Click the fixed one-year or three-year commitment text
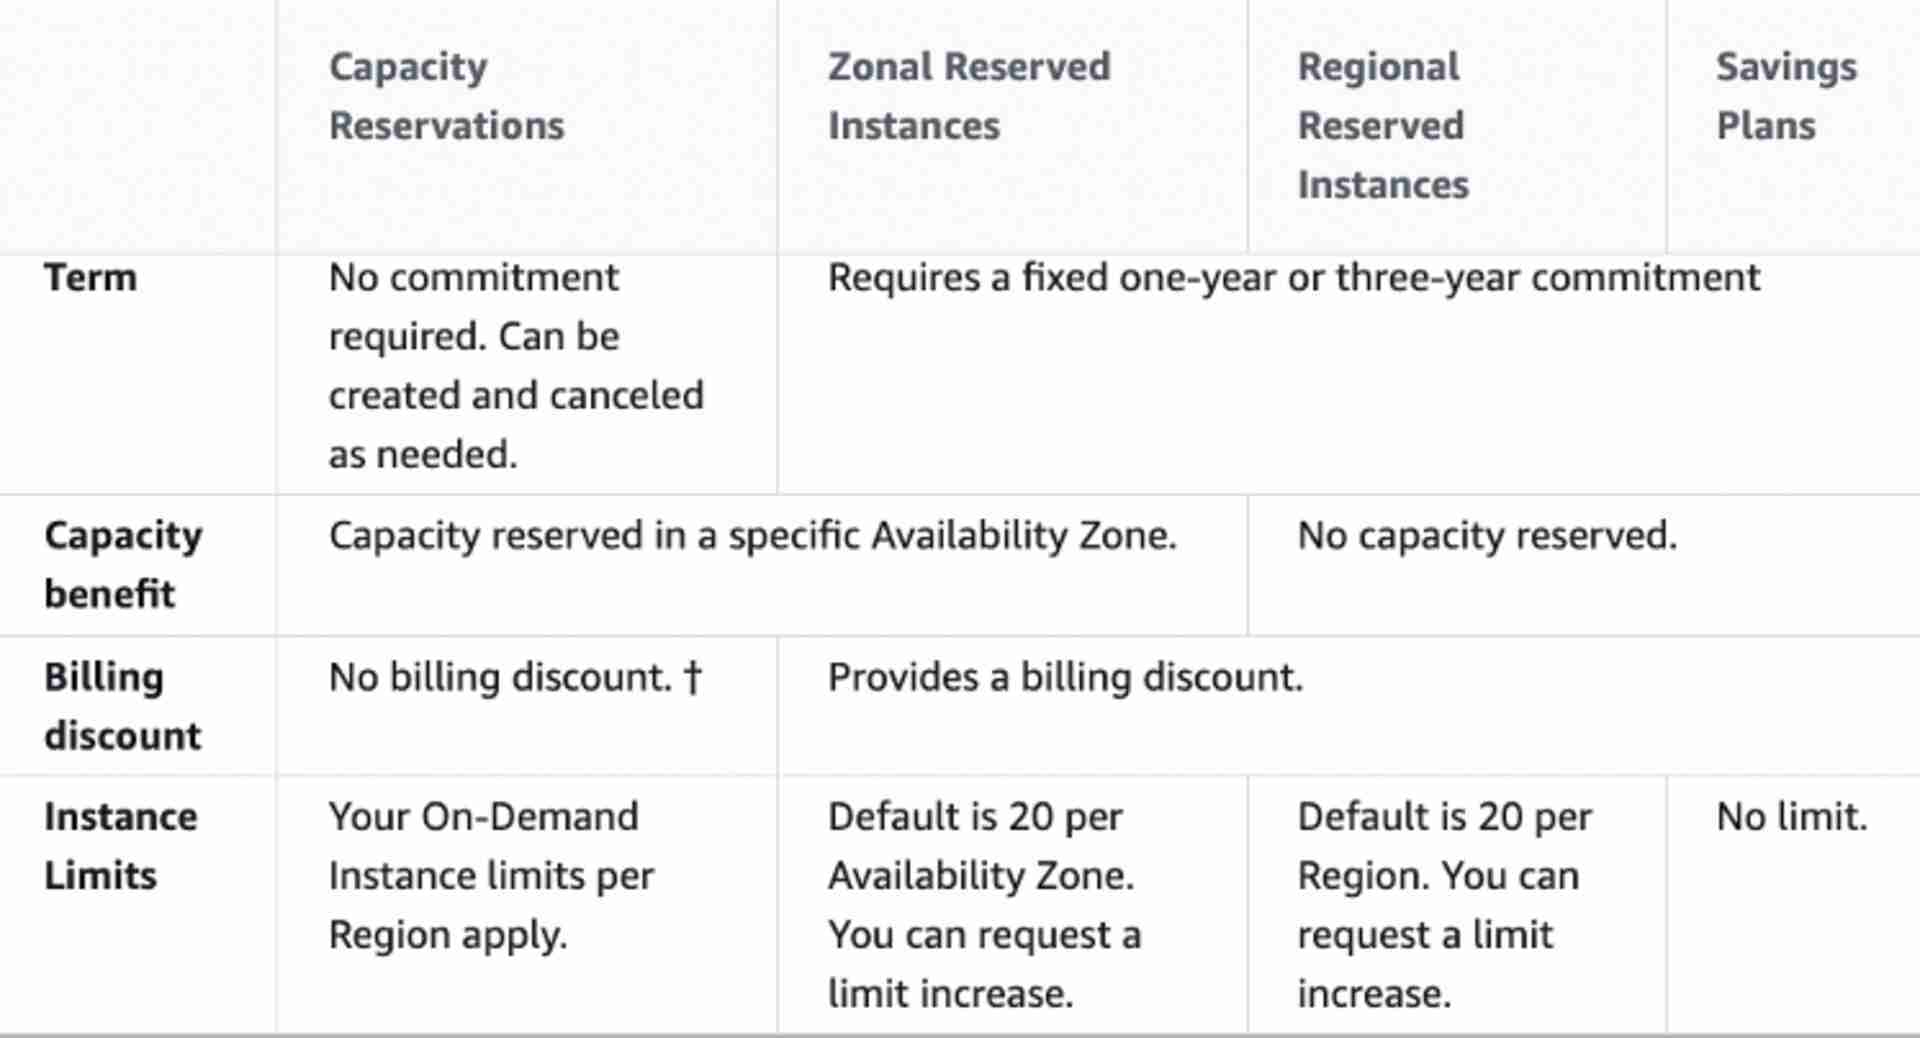Screen dimensions: 1920x1038 click(x=1293, y=277)
